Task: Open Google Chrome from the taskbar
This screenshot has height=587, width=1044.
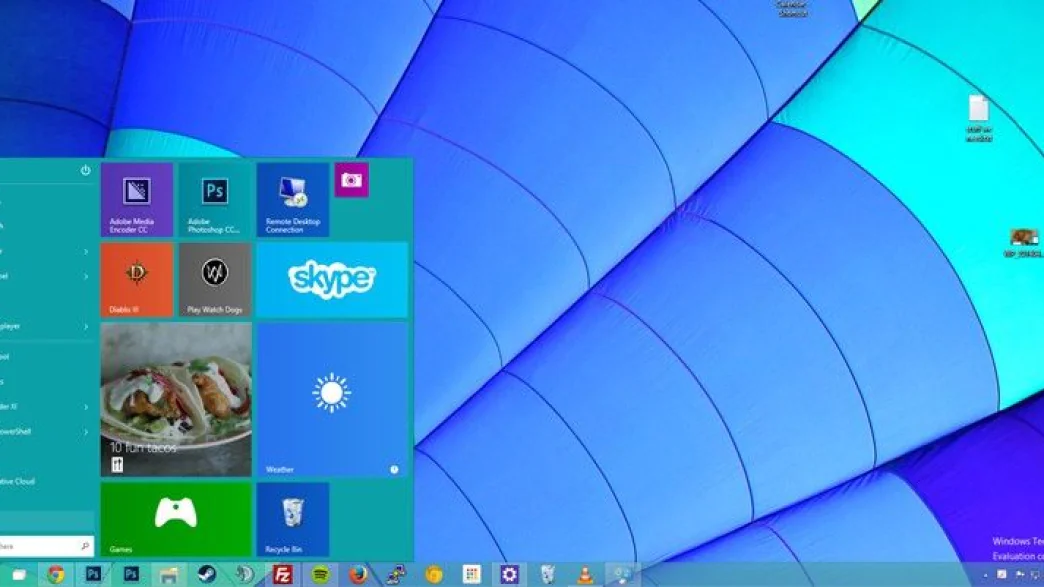Action: tap(55, 574)
